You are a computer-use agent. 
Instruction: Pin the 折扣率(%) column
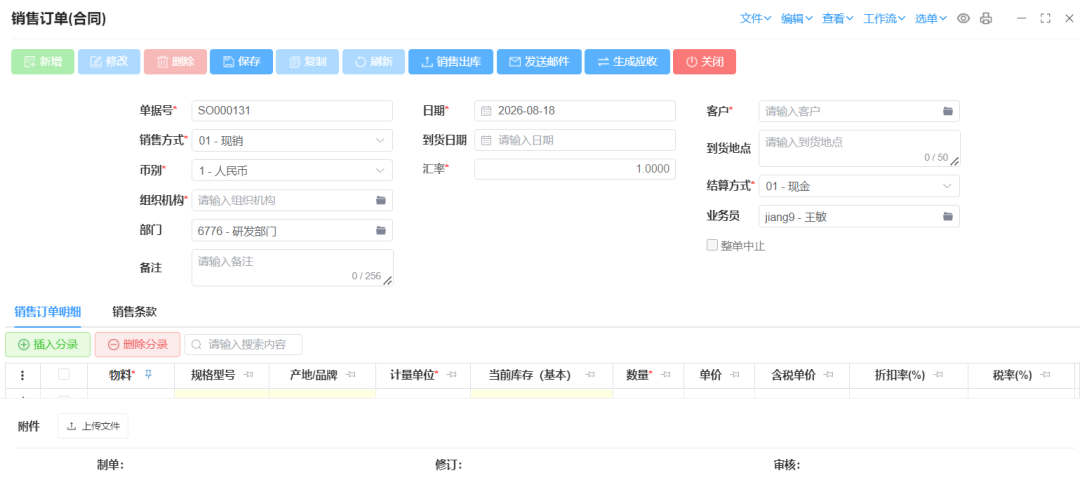coord(937,375)
